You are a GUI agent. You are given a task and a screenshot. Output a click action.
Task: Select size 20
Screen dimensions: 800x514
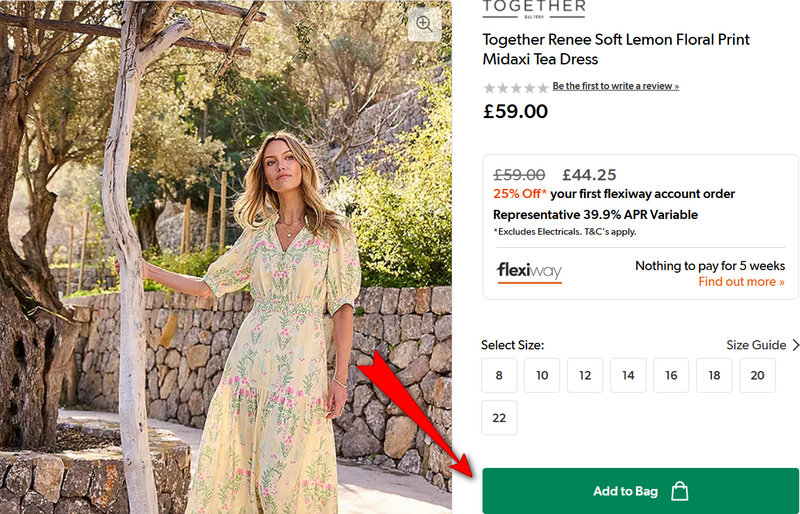(x=757, y=375)
